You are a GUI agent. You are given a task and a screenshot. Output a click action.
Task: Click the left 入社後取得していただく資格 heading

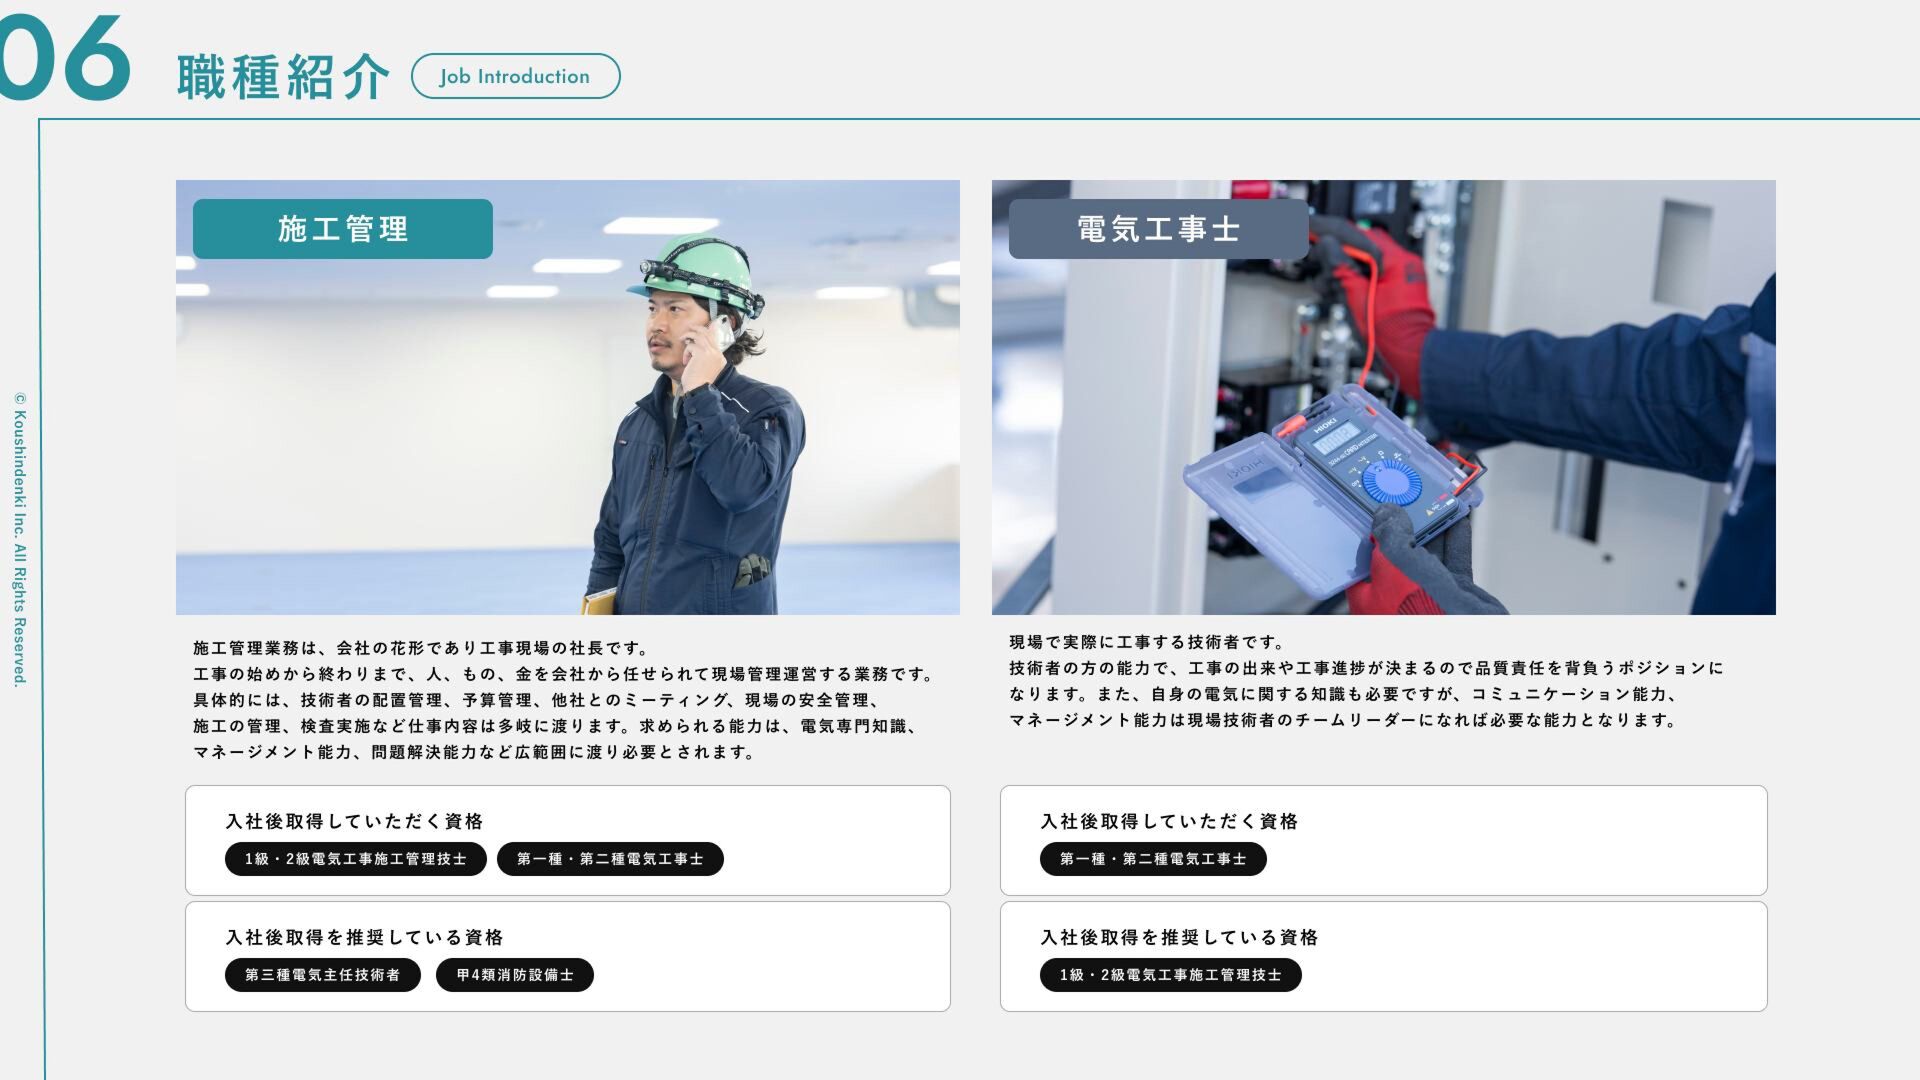(354, 821)
